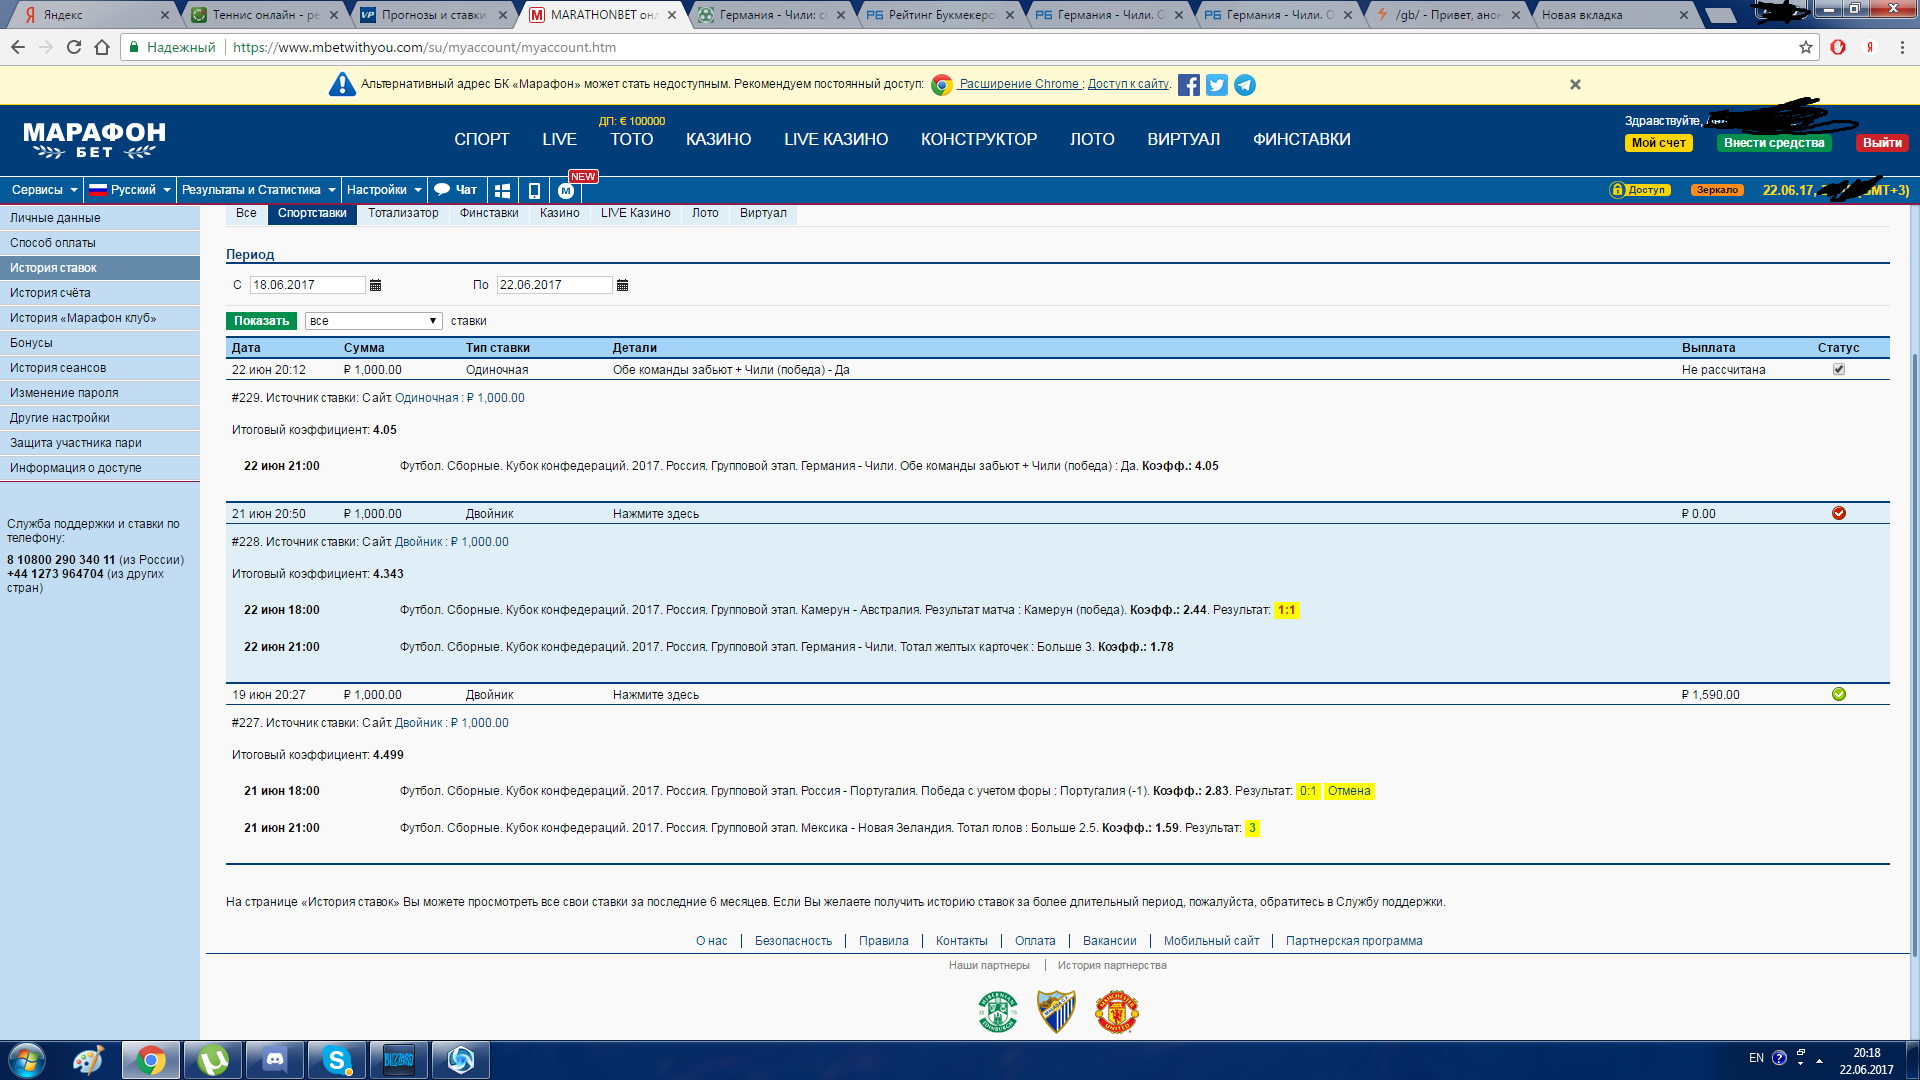Viewport: 1920px width, 1080px height.
Task: Expand the bet filter dropdown showing 'все'
Action: coord(373,321)
